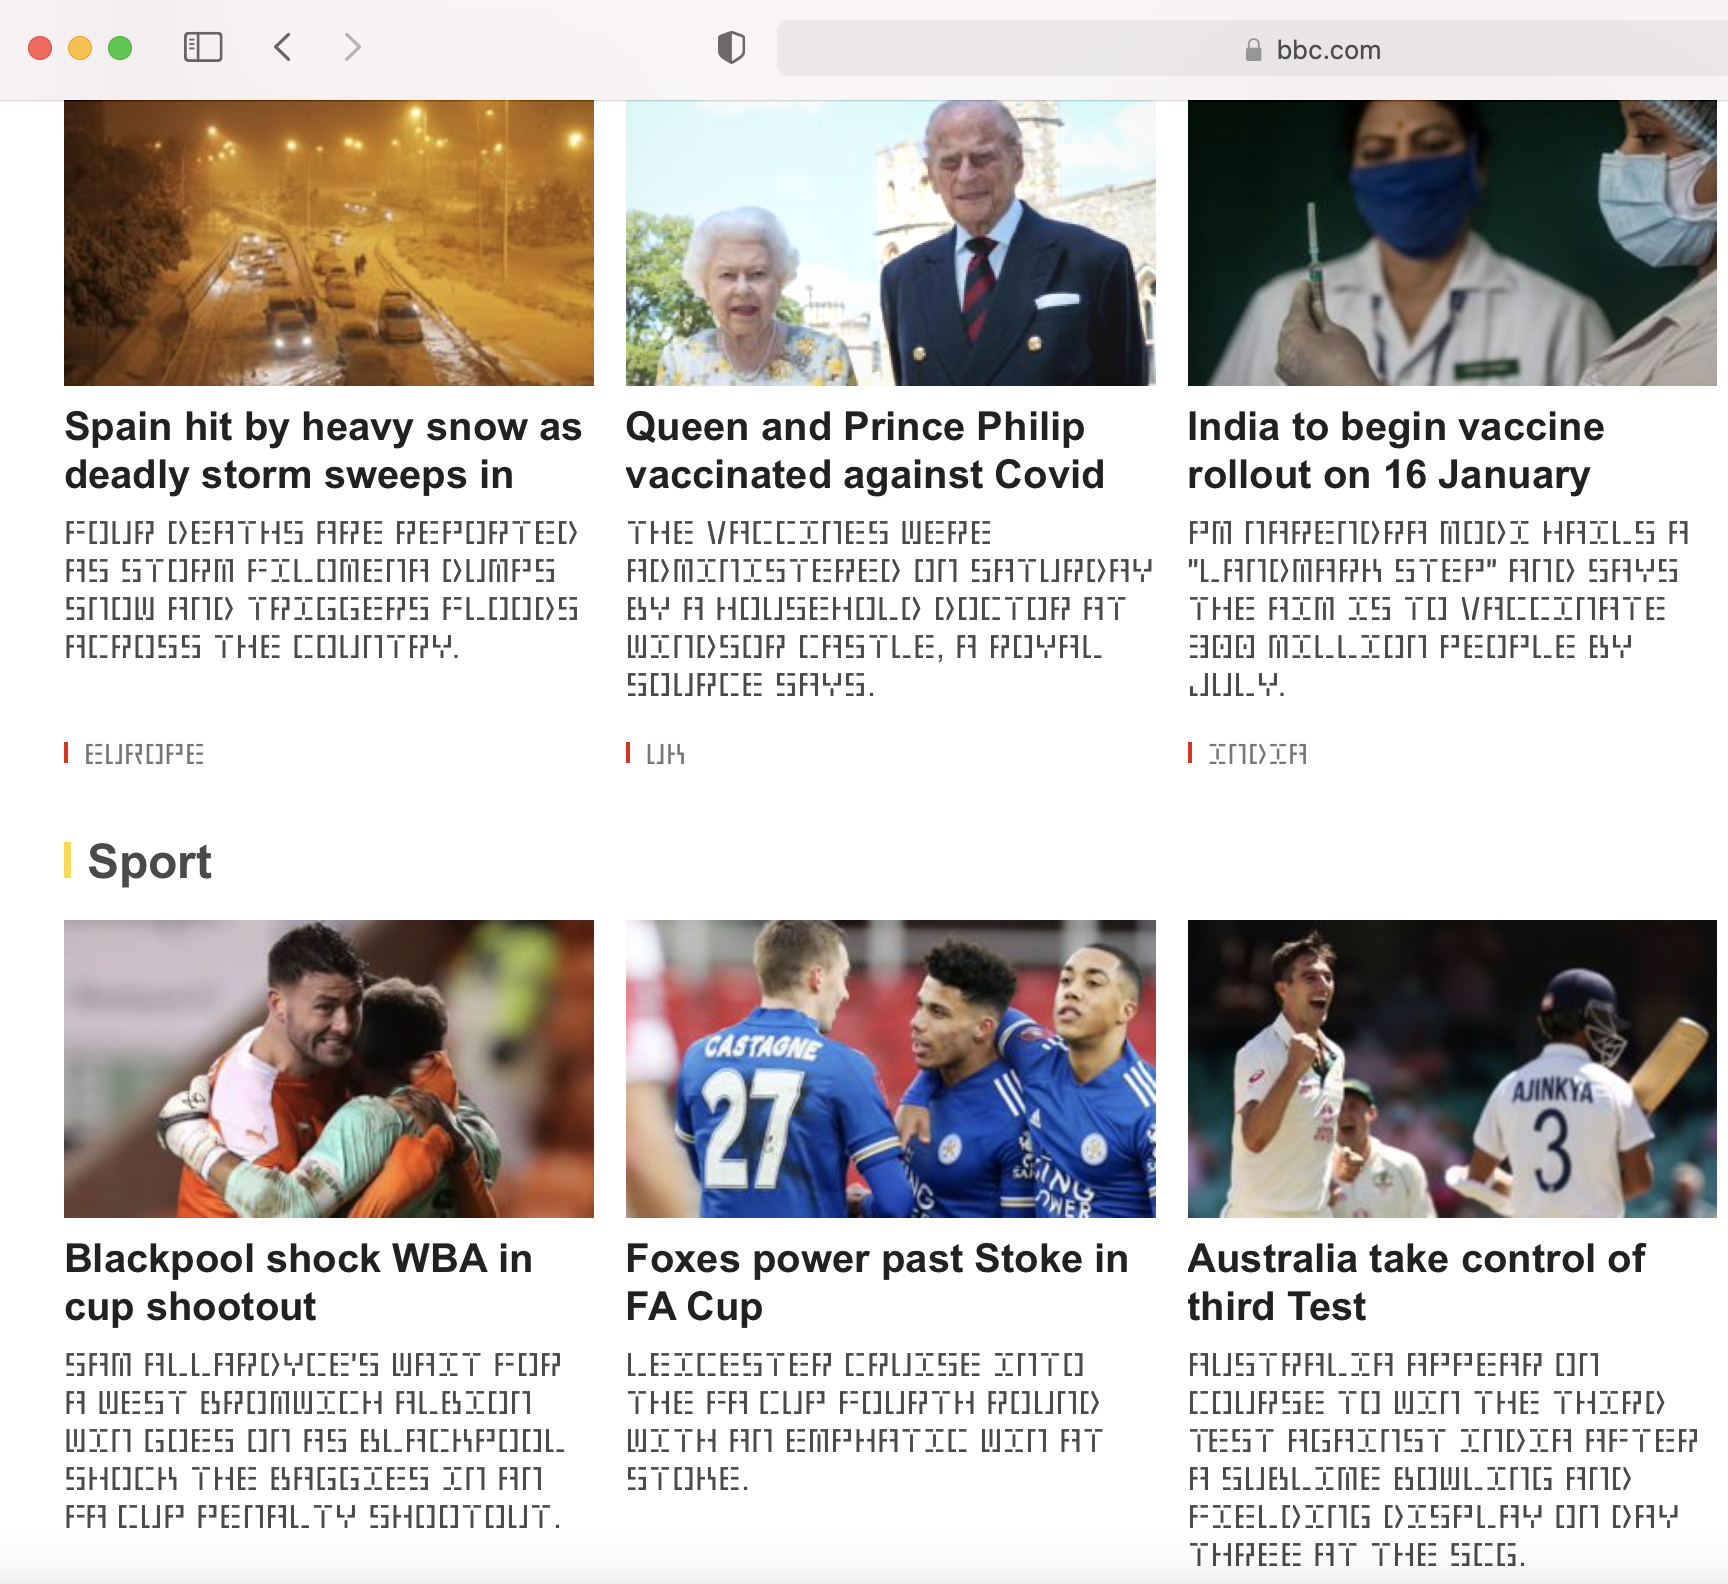This screenshot has width=1728, height=1584.
Task: Open Queen and Prince Philip vaccinated headline
Action: click(865, 450)
